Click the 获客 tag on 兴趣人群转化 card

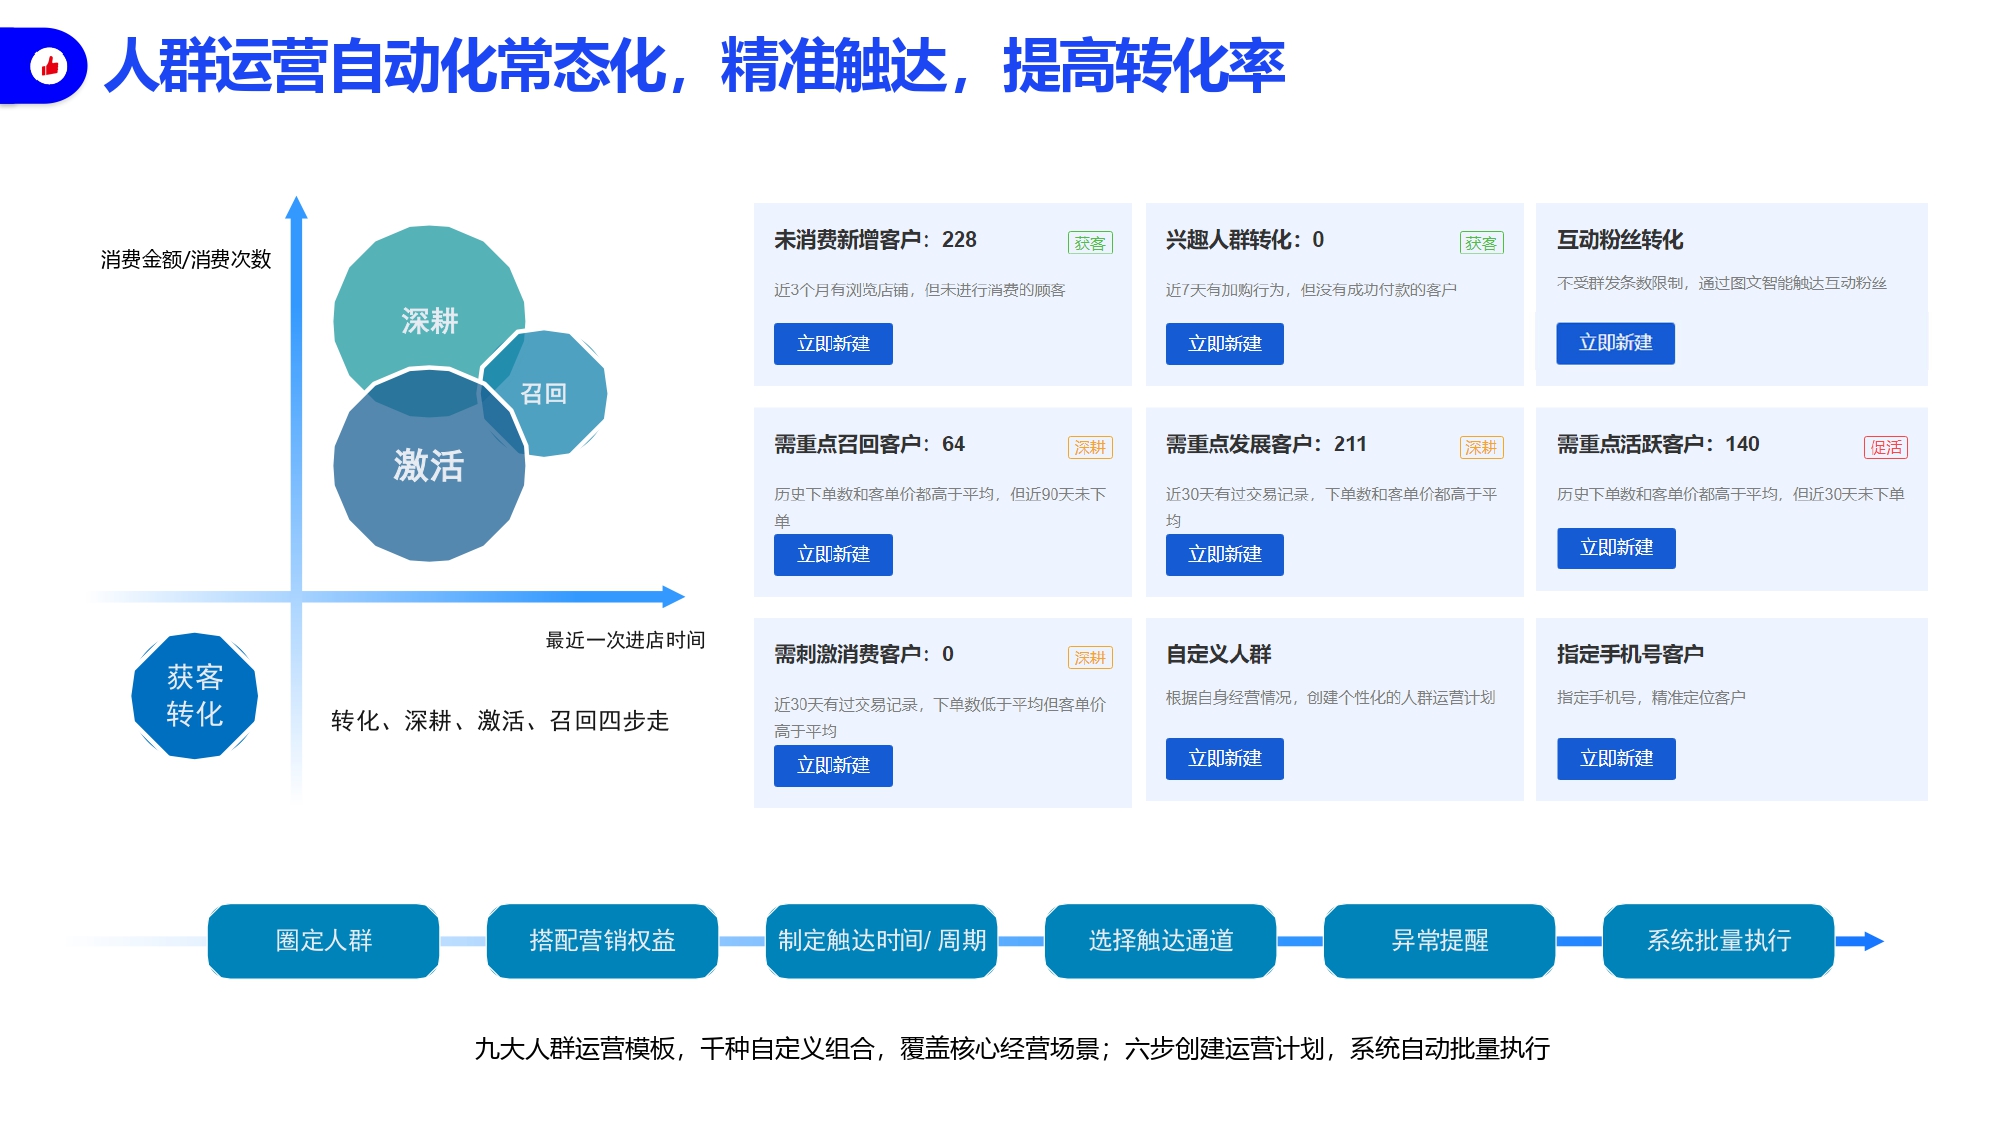point(1481,243)
